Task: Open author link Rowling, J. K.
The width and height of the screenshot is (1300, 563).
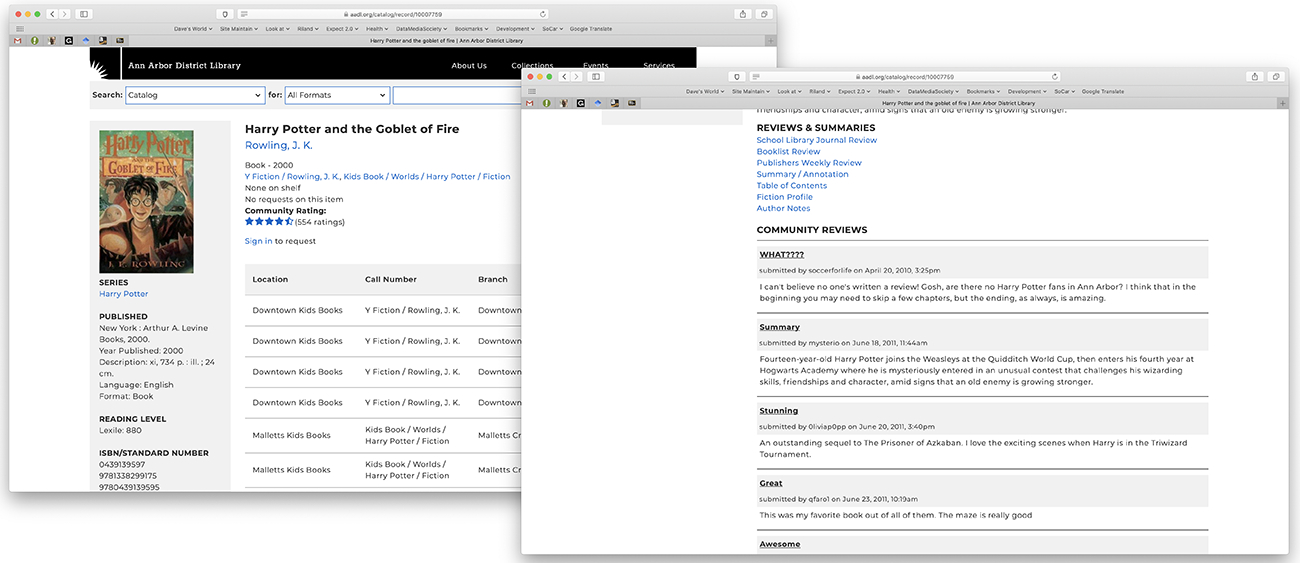Action: (279, 146)
